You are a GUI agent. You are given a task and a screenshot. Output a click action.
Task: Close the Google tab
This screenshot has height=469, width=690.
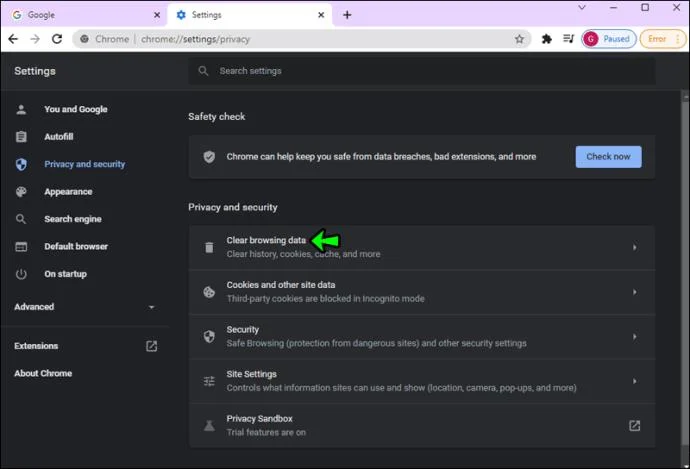point(157,15)
